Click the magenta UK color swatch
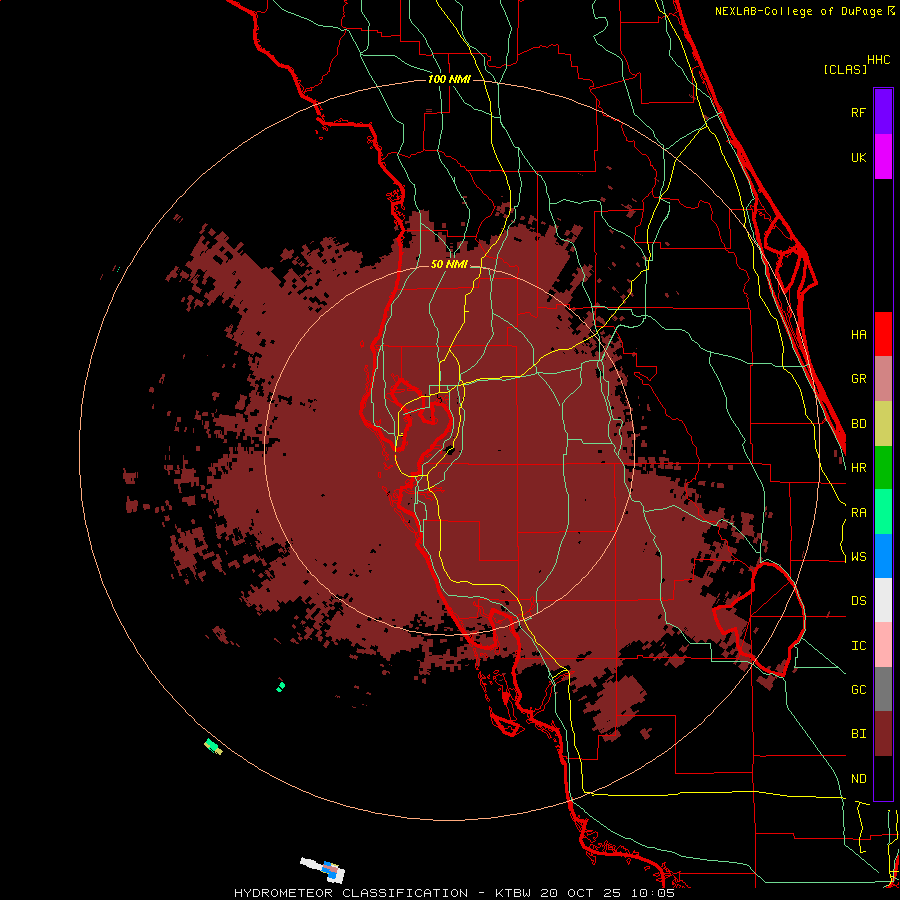 click(x=883, y=157)
